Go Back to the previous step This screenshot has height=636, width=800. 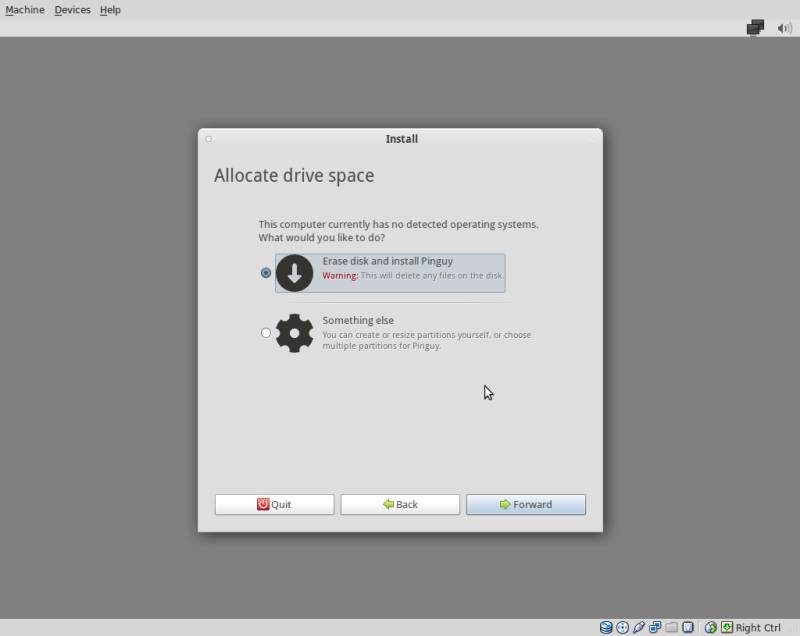tap(400, 504)
